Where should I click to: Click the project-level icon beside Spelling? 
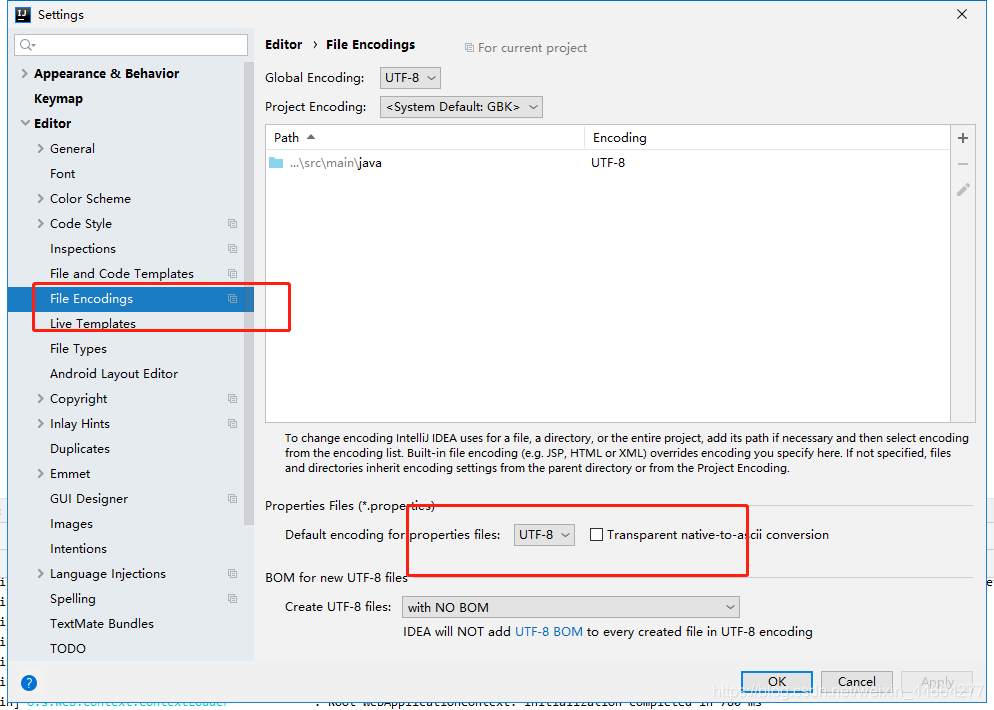pos(233,598)
